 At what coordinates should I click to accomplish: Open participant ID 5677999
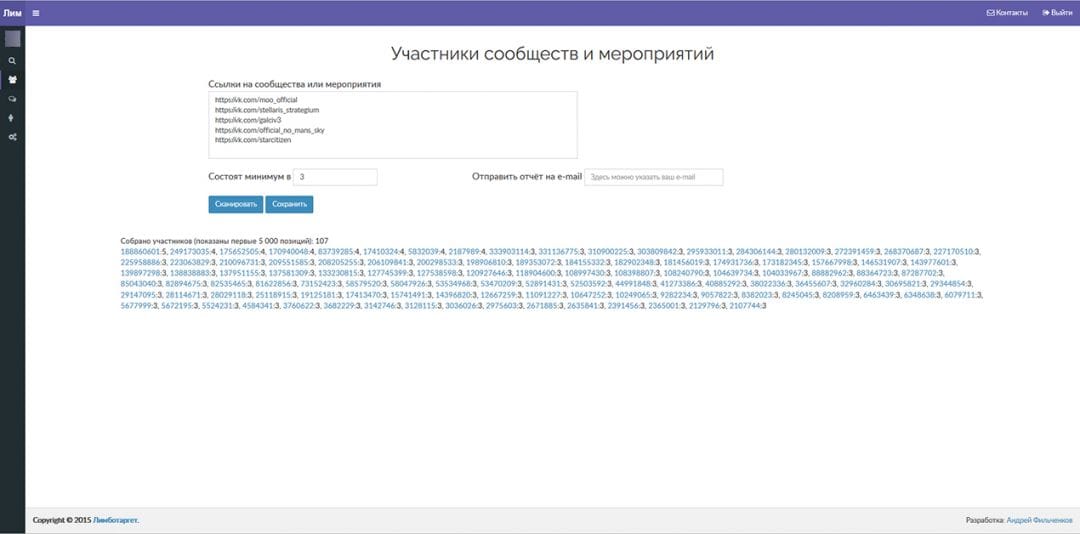pos(136,305)
